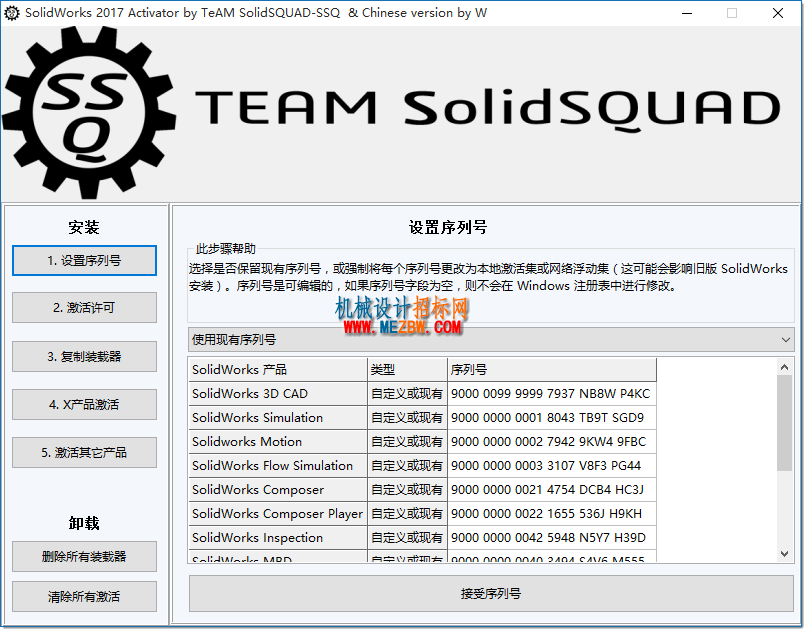Viewport: 807px width, 632px height.
Task: Click the '序列号' column header
Action: point(552,370)
